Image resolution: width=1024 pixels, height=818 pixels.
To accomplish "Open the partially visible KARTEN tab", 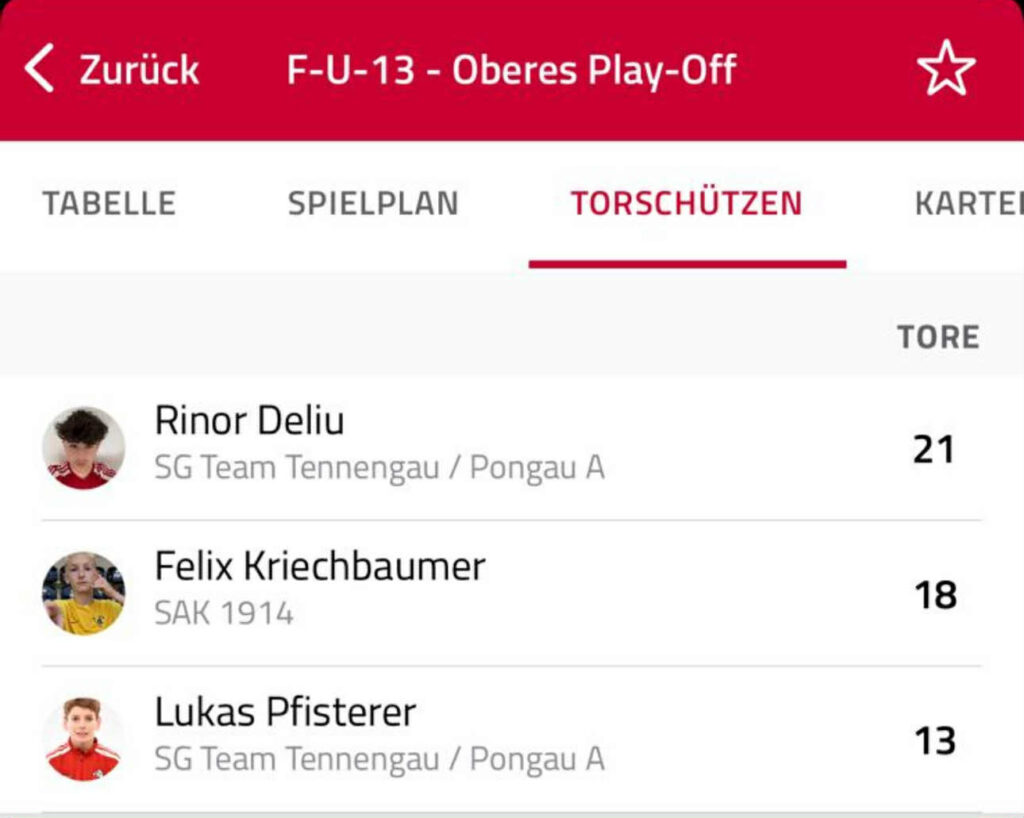I will click(969, 203).
